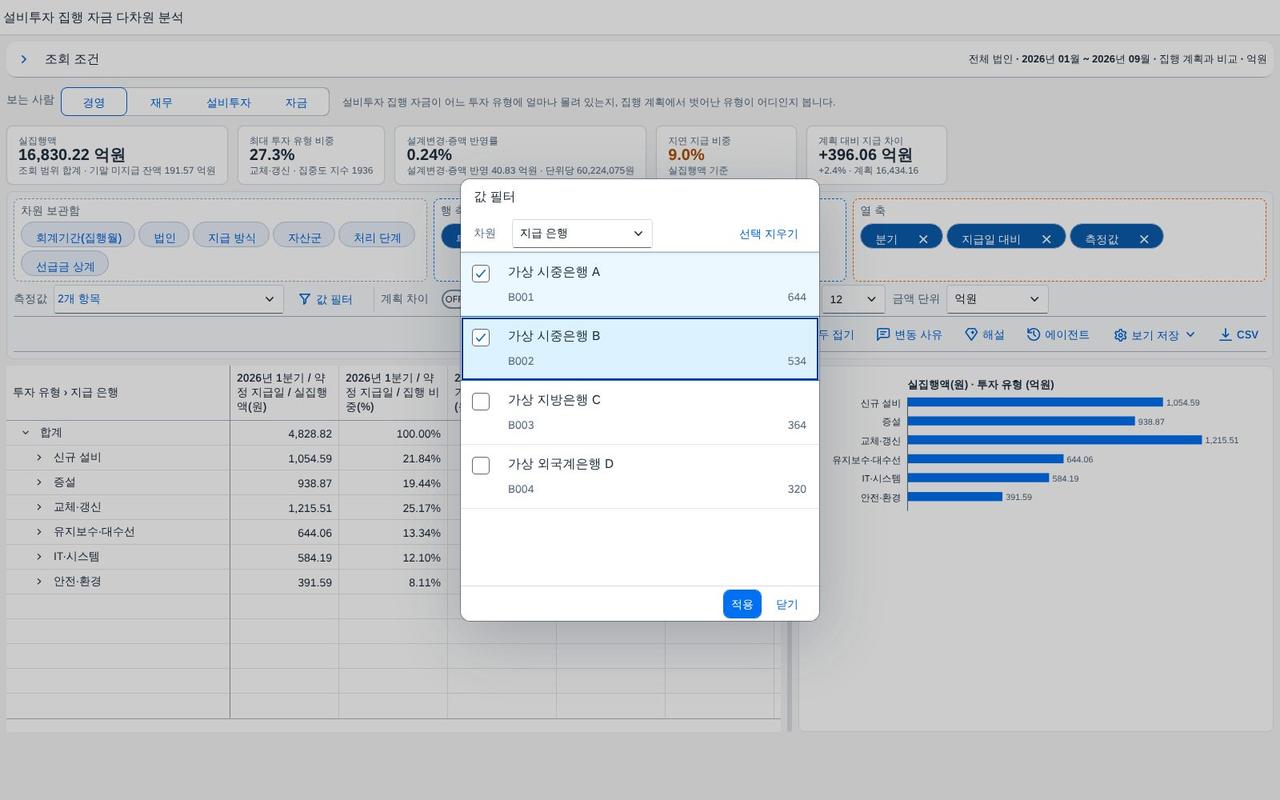Select the 법인 dimension chip

[164, 237]
